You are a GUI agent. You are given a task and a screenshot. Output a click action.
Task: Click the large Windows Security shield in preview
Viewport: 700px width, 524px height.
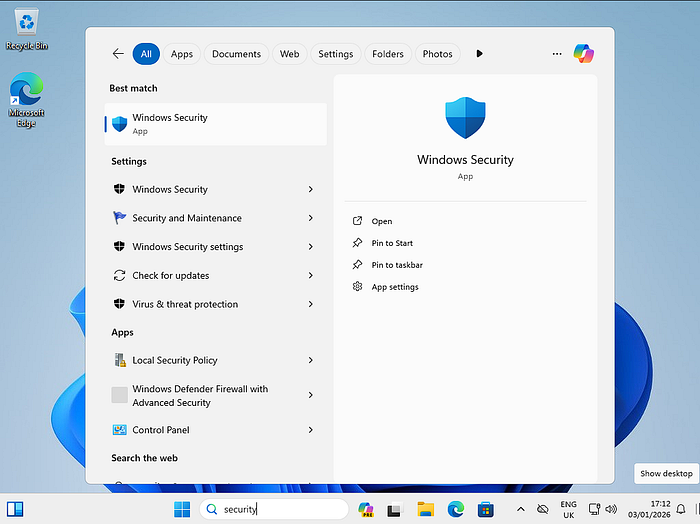[465, 117]
